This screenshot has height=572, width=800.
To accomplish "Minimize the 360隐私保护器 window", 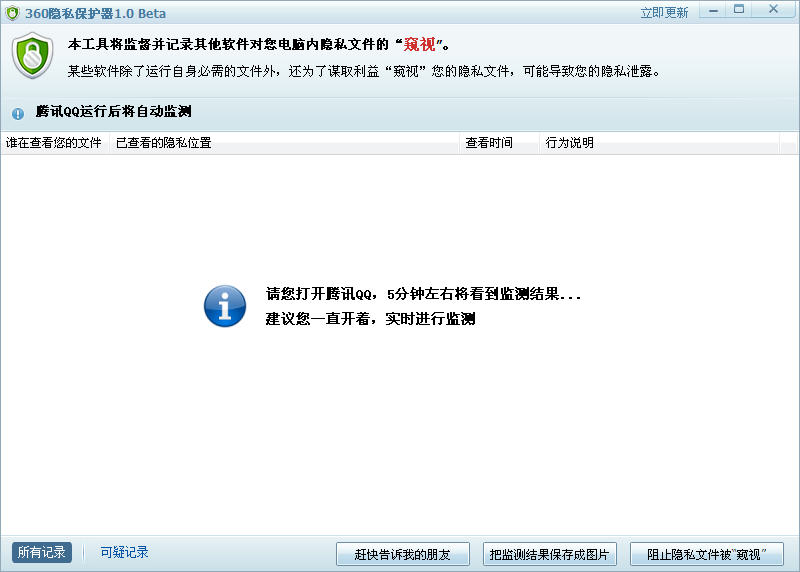I will click(x=713, y=10).
